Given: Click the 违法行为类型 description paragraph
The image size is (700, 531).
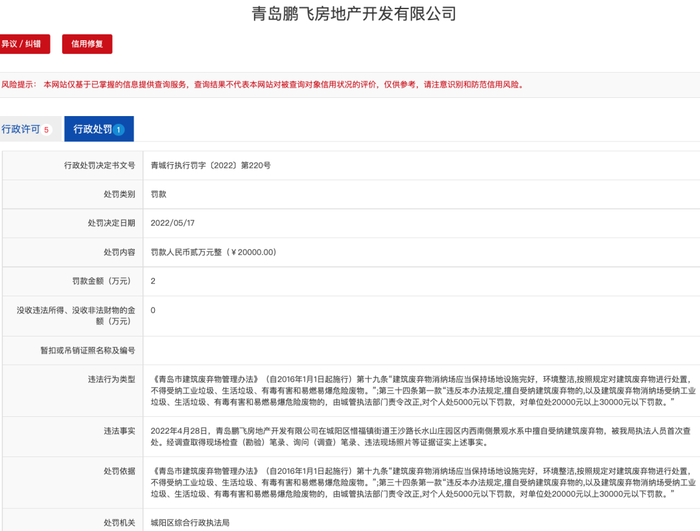Looking at the screenshot, I should 423,390.
